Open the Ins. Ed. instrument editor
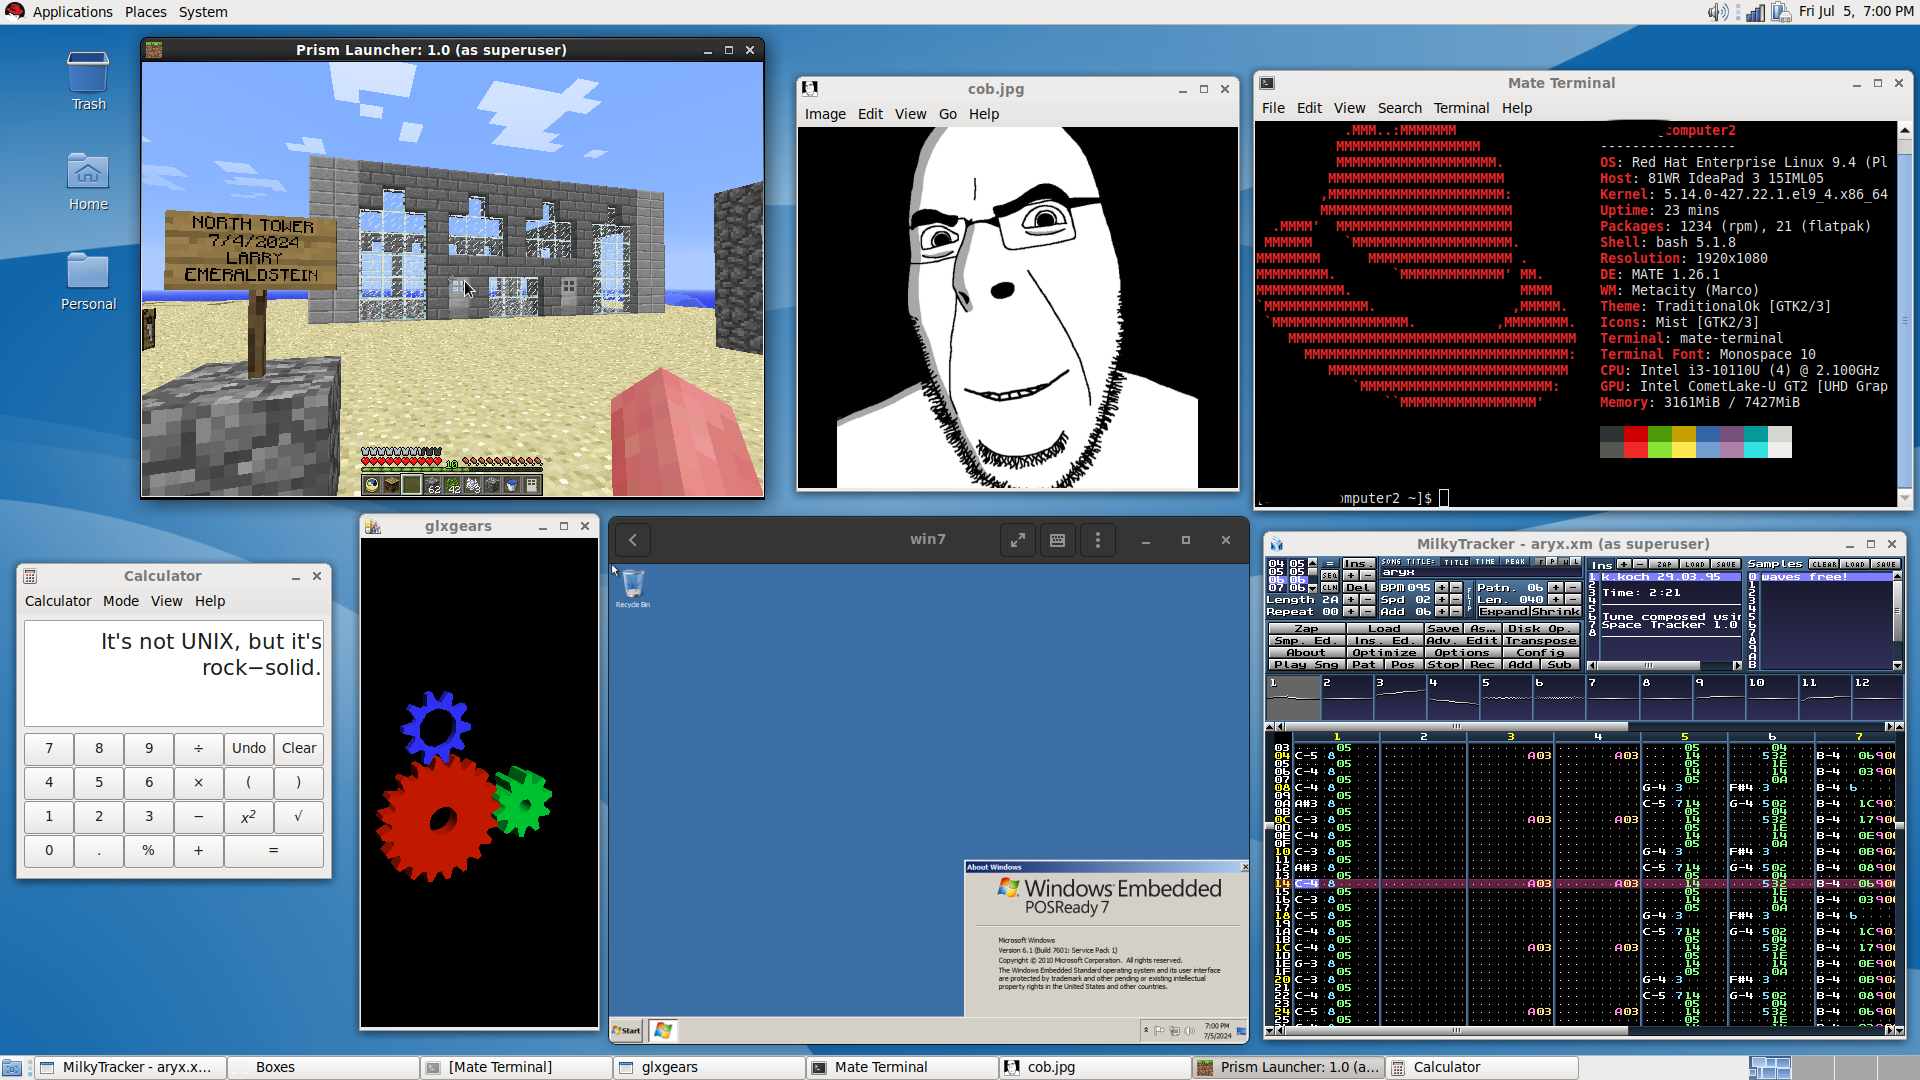The width and height of the screenshot is (1920, 1080). click(x=1384, y=641)
